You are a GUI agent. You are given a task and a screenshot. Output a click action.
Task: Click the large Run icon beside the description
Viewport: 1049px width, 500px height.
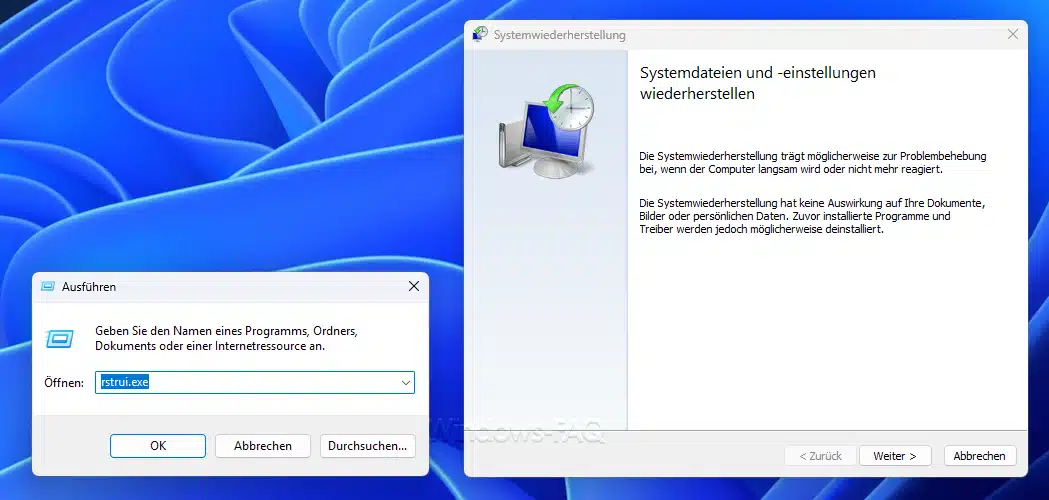(60, 338)
